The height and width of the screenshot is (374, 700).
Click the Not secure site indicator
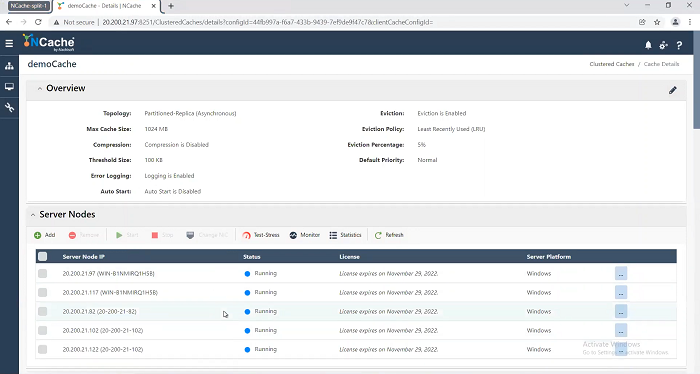pos(74,22)
